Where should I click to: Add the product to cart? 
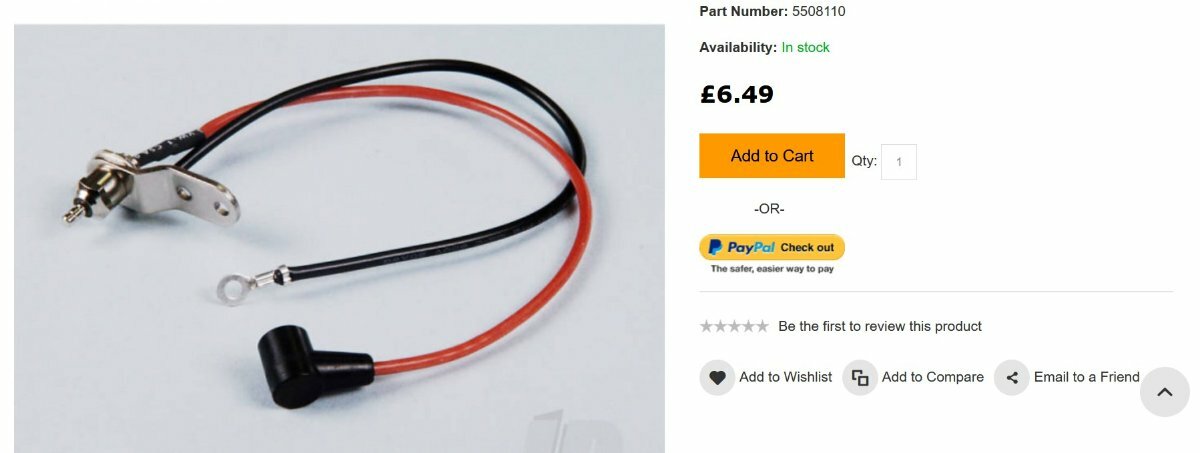coord(772,156)
